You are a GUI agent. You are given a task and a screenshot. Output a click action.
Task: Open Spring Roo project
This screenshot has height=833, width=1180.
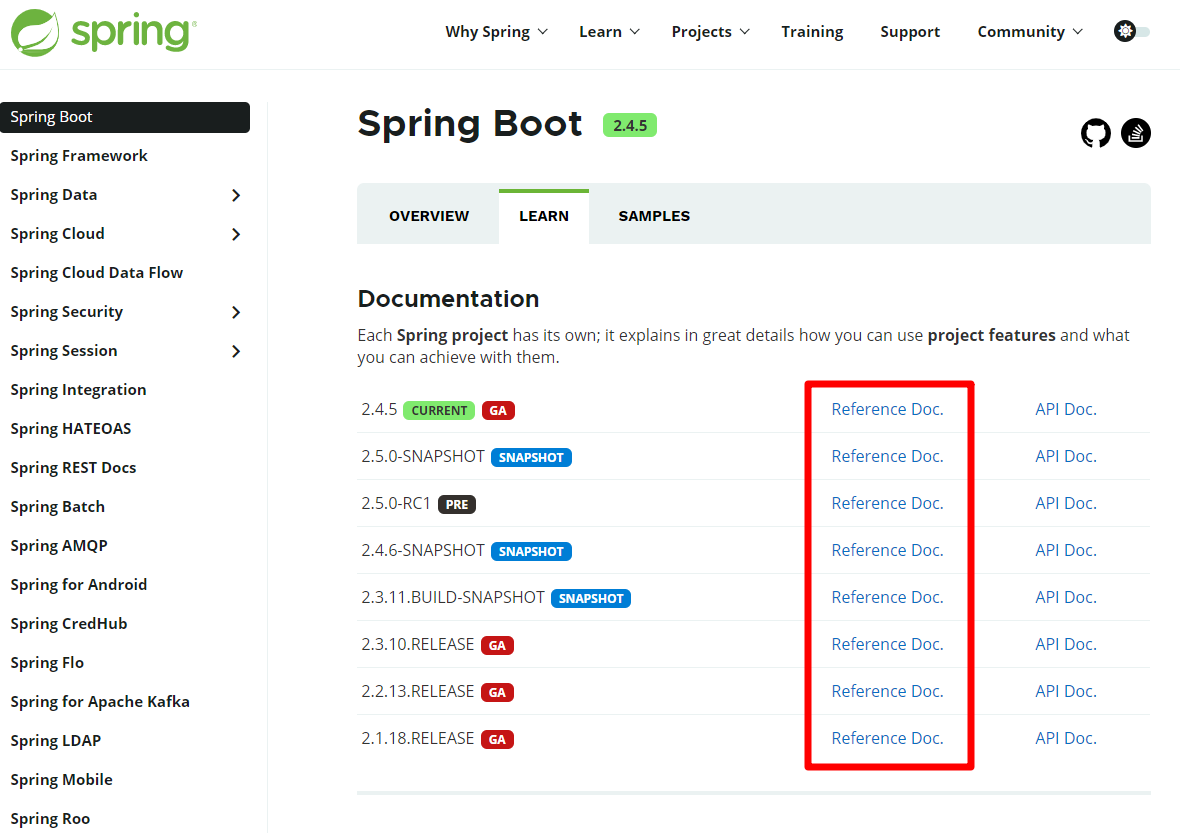pyautogui.click(x=50, y=819)
